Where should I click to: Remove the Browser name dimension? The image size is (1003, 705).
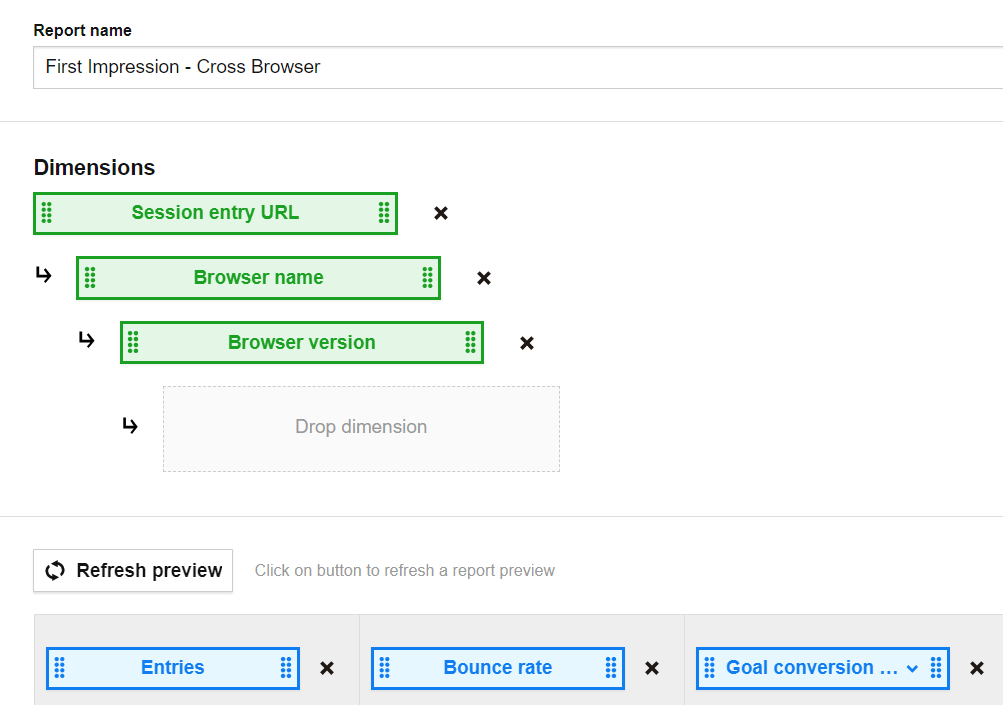[484, 278]
